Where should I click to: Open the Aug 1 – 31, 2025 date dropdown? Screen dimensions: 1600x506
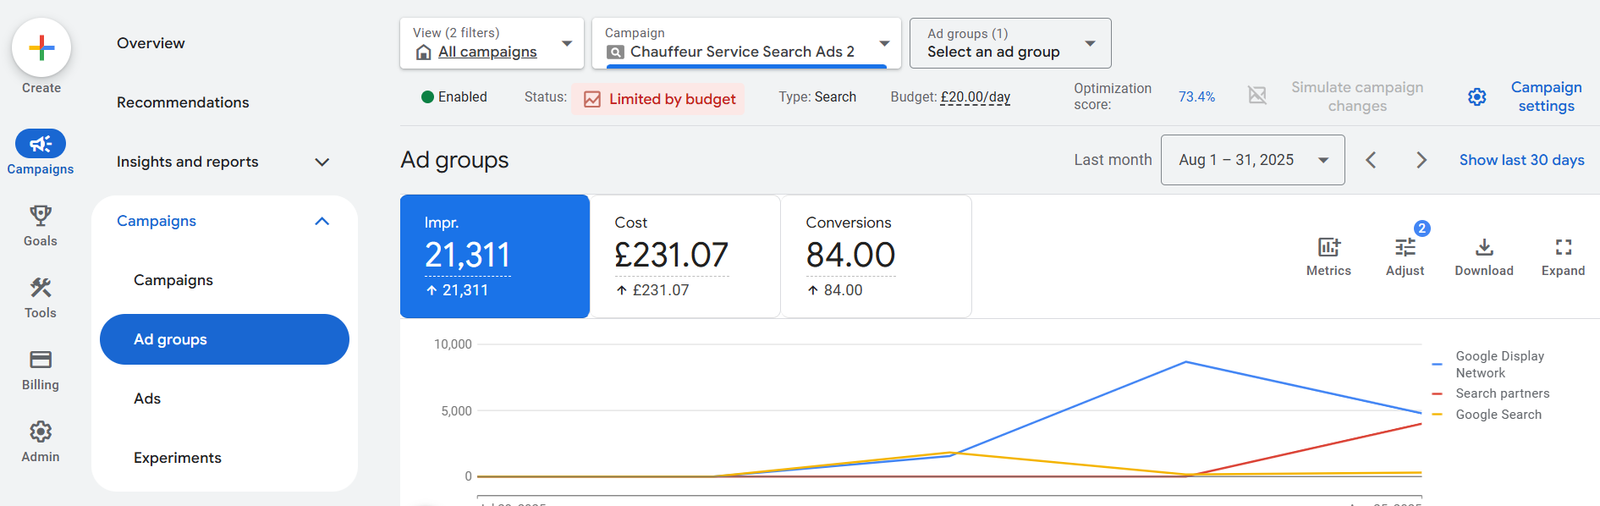(1253, 160)
